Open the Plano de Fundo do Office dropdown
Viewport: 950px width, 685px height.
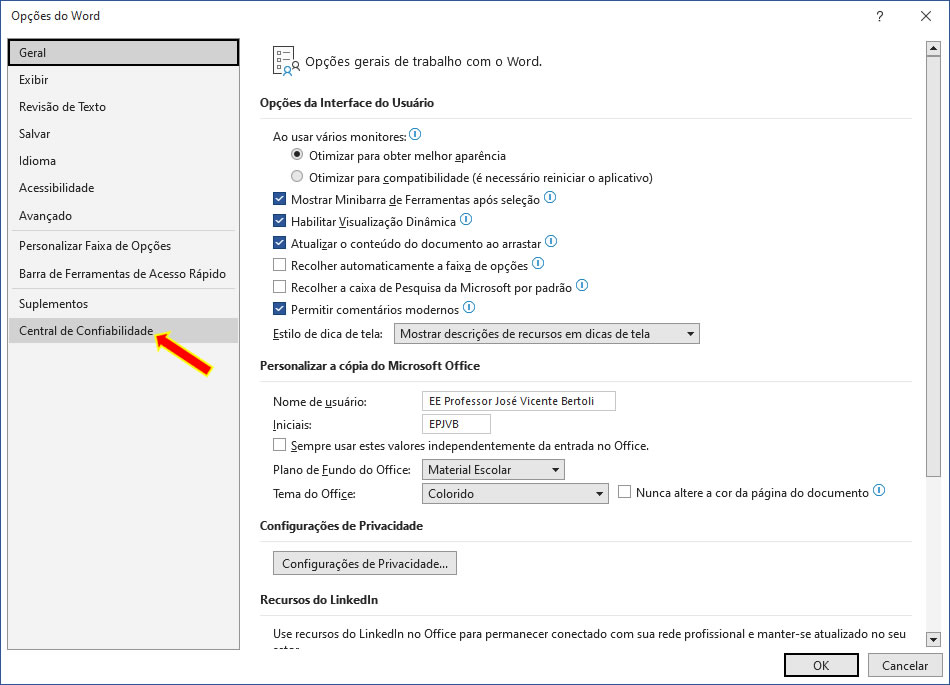493,469
